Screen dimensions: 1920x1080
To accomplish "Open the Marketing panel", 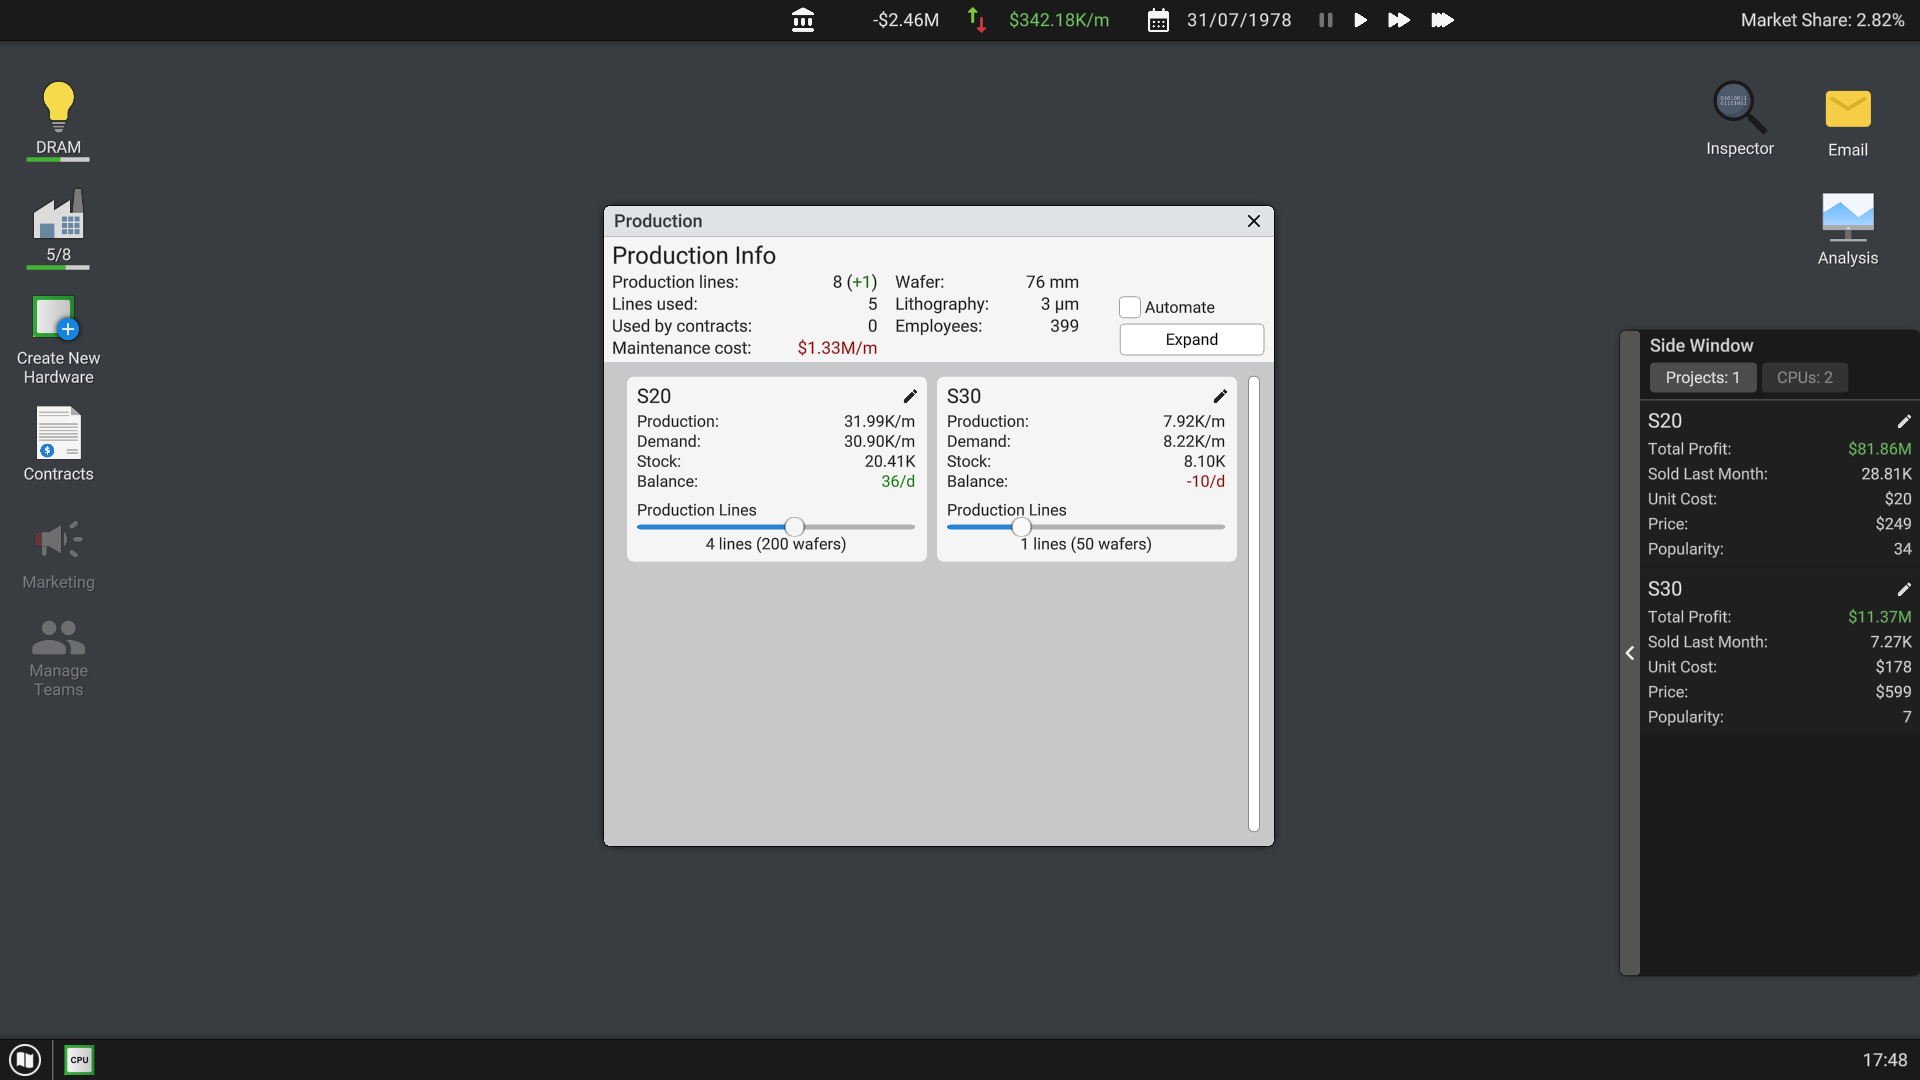I will [57, 540].
